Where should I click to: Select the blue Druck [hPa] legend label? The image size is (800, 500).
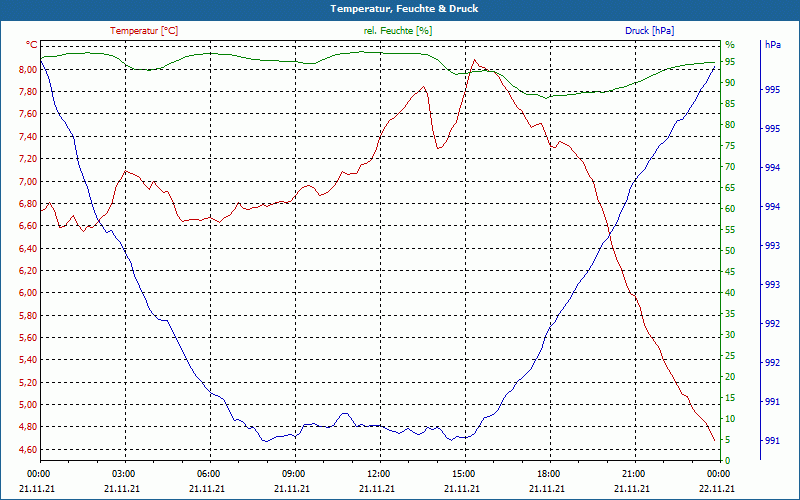pyautogui.click(x=649, y=31)
